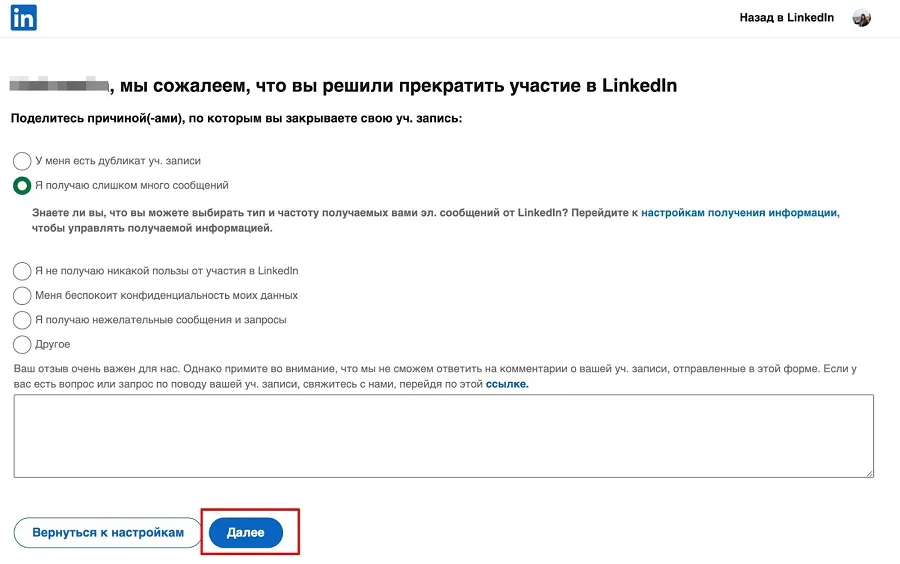Select 'У меня есть дубликат уч. записи' radio button
This screenshot has width=900, height=564.
[22, 161]
